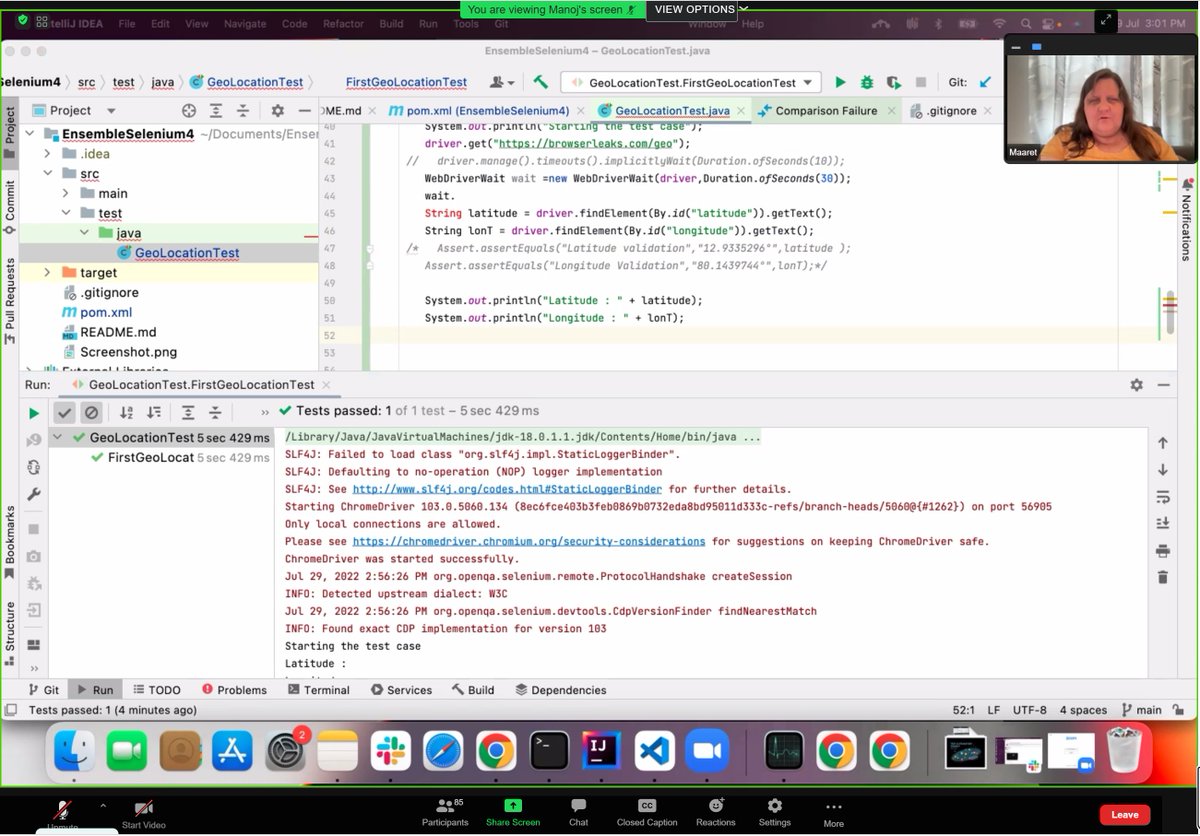Viewport: 1200px width, 836px height.
Task: Click VIEW OPTIONS in Zoom share bar
Action: [x=695, y=10]
